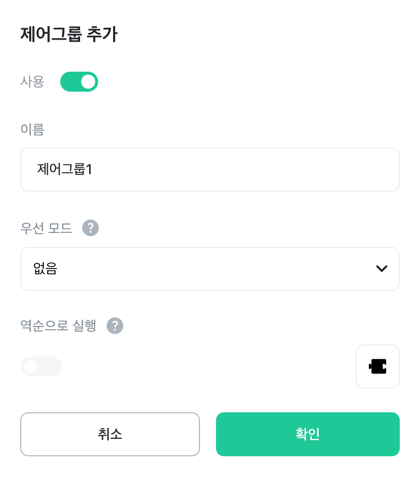Click empty area between reverse toggle and puzzle icon
Screen dimensions: 419x477
(x=209, y=366)
